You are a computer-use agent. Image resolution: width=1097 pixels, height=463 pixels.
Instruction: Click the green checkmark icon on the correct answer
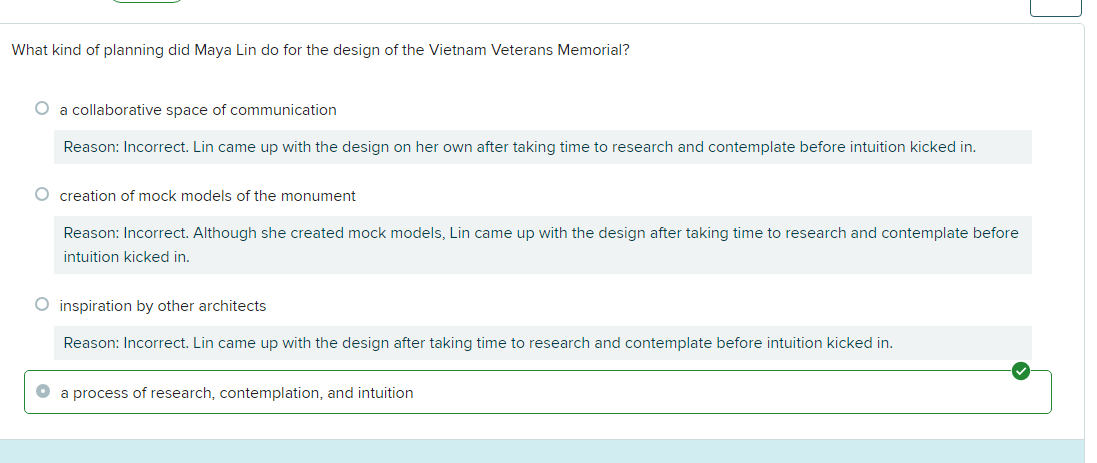click(1019, 372)
